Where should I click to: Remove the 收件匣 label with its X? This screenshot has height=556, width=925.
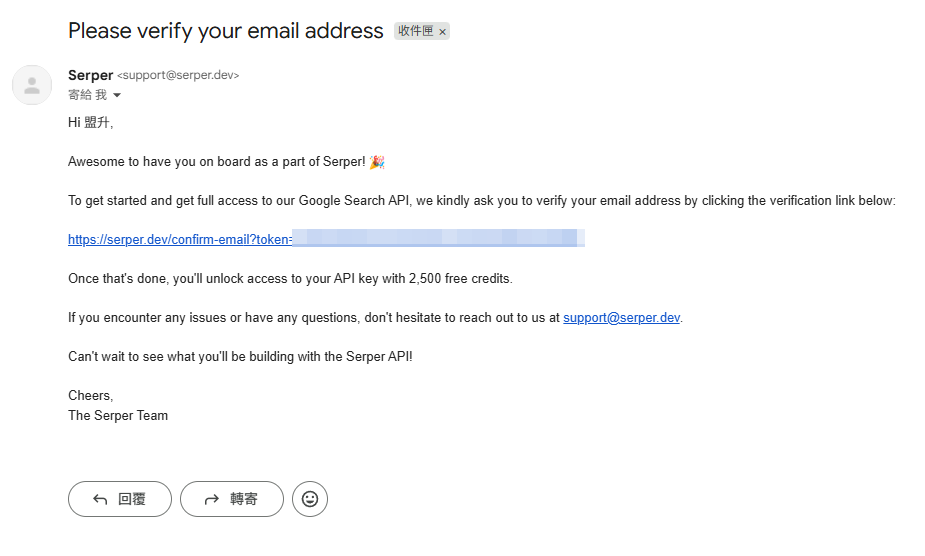coord(442,32)
